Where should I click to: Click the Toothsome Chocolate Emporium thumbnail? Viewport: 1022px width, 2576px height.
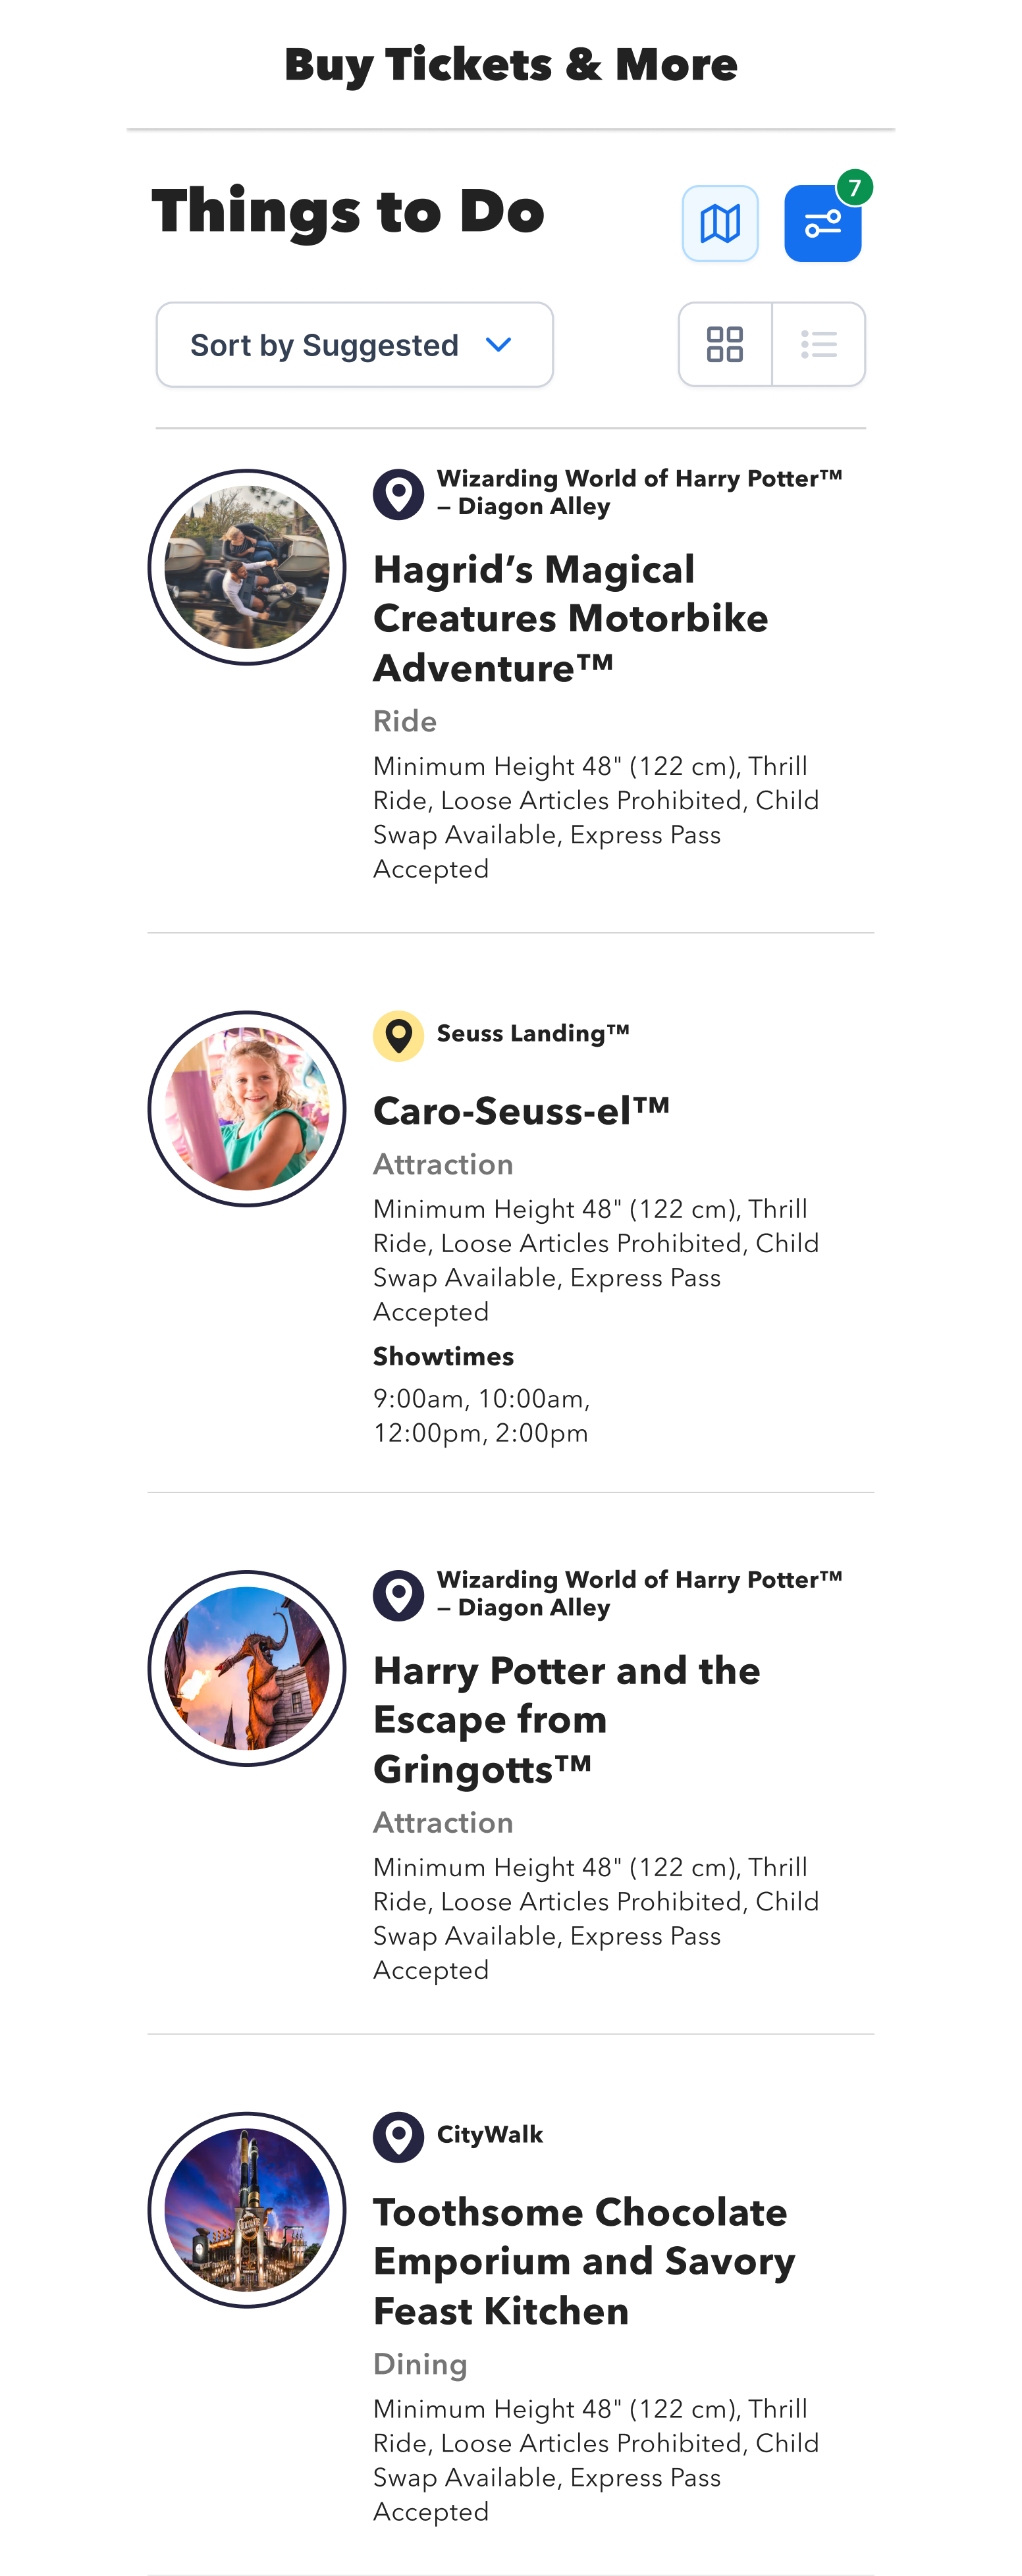click(x=247, y=2210)
